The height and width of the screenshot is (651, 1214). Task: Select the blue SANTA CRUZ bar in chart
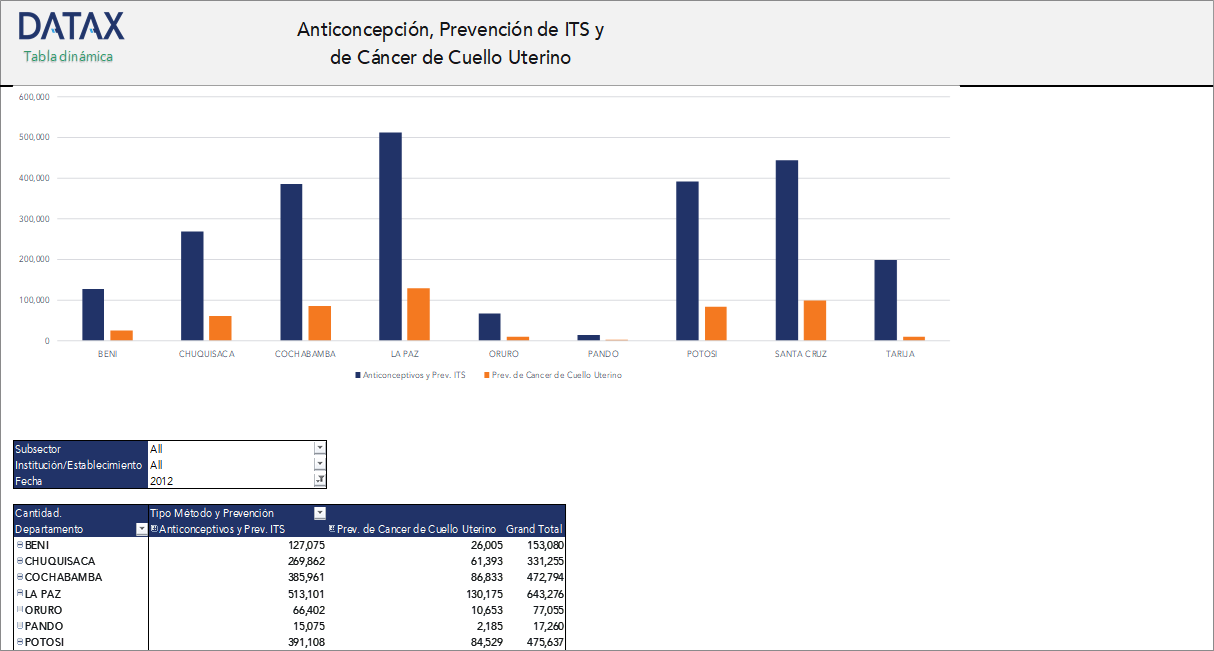click(786, 250)
